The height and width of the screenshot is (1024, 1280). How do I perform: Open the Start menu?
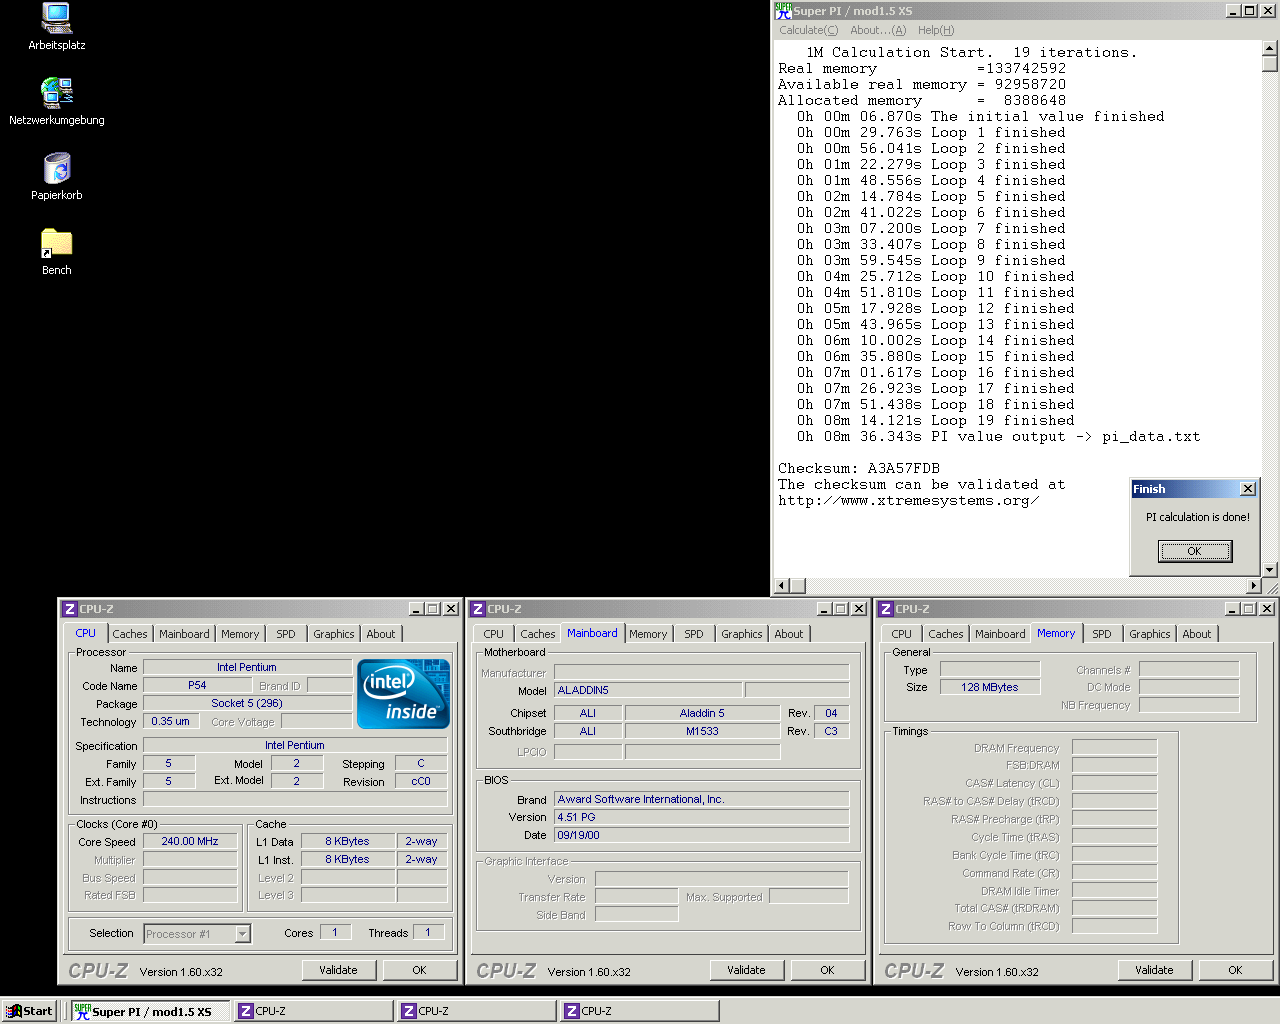pos(29,1011)
